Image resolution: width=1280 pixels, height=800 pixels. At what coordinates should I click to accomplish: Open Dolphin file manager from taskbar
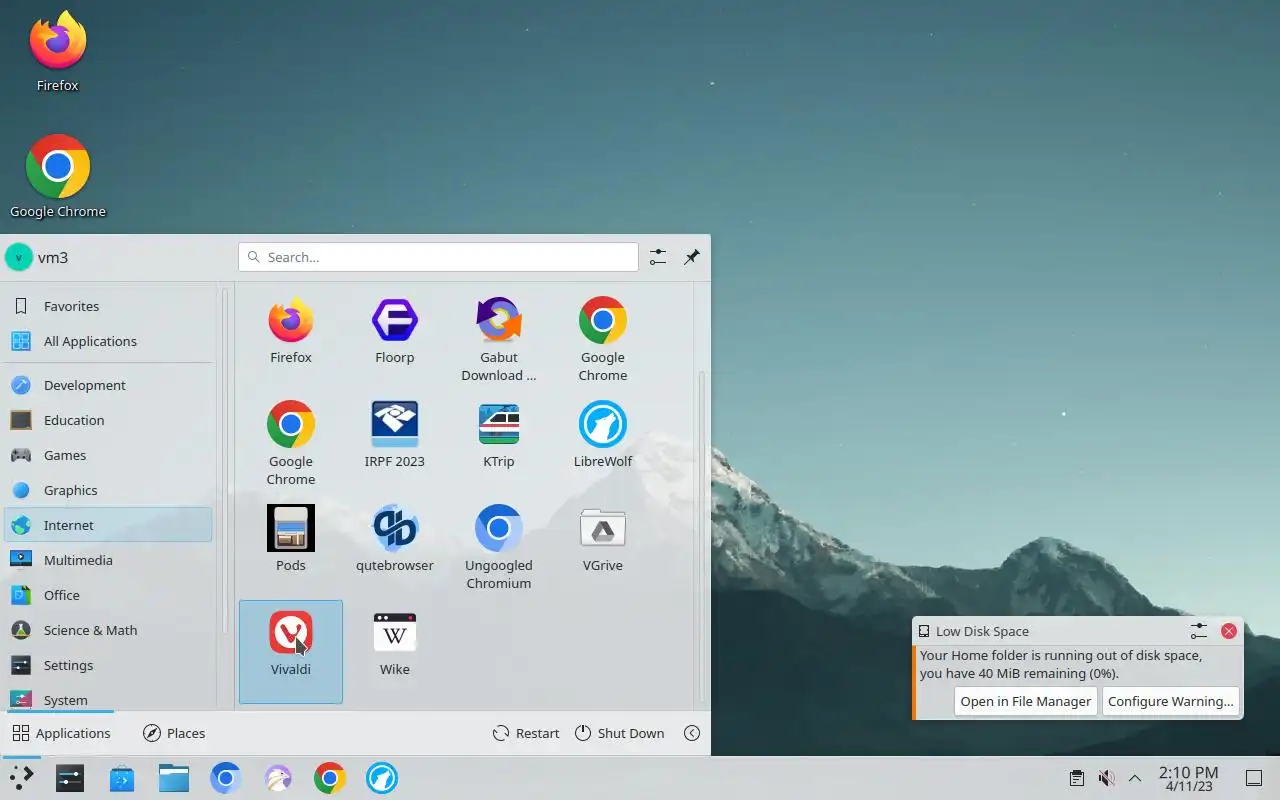174,777
